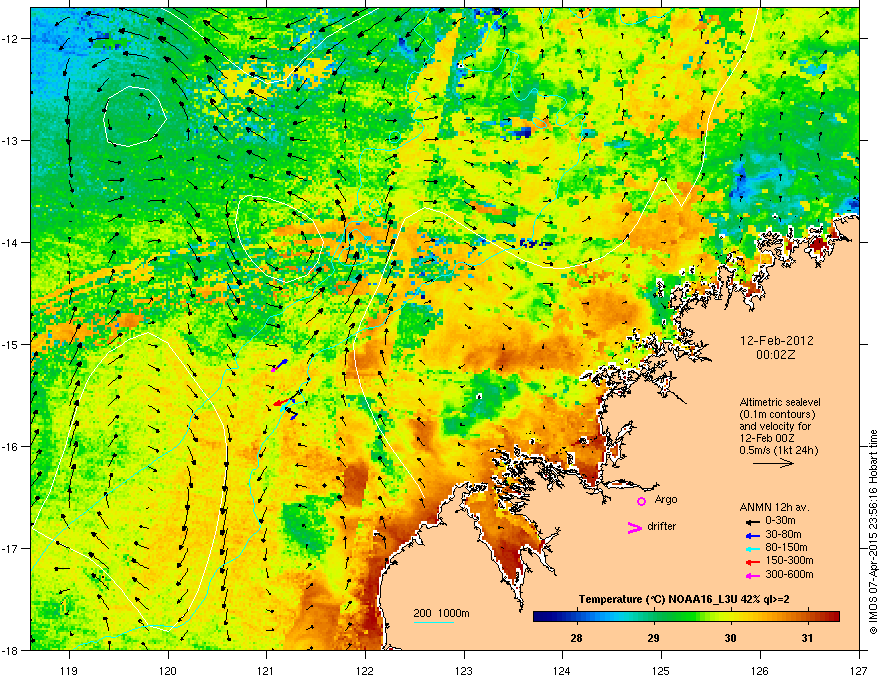Click the cyan 80-150m arrow legend symbol
The width and height of the screenshot is (880, 680).
click(753, 549)
